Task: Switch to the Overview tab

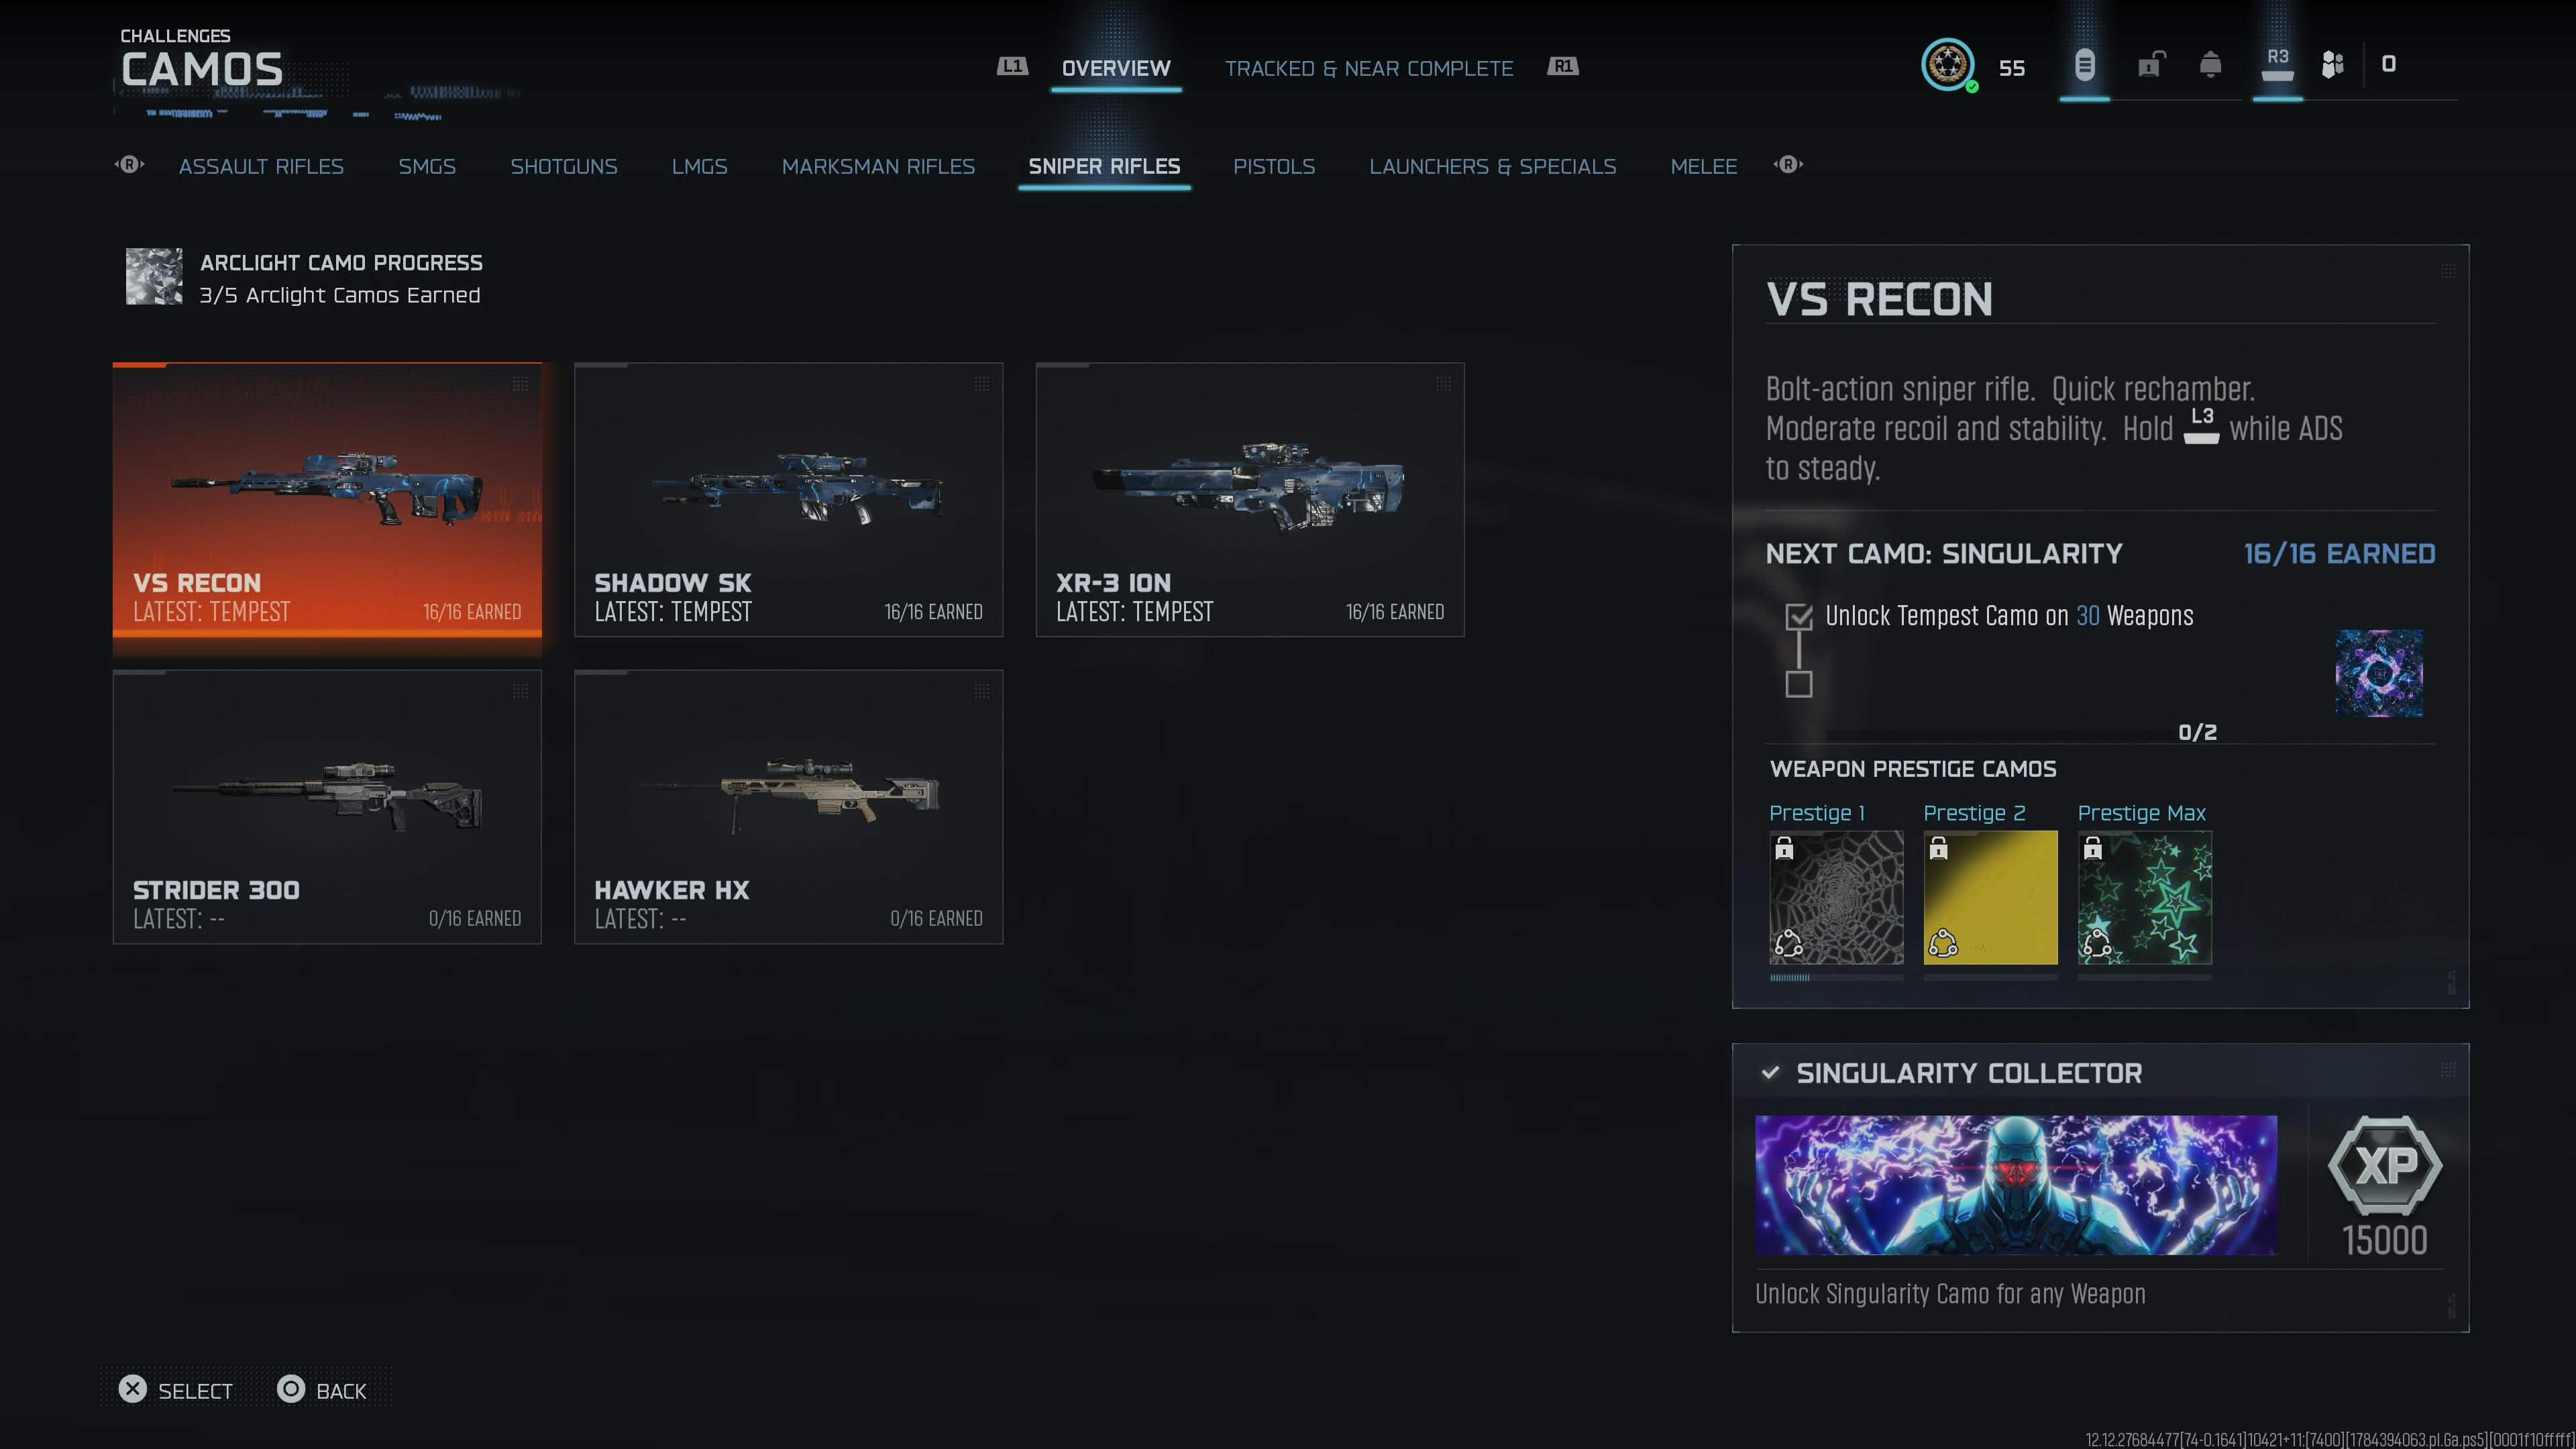Action: click(x=1116, y=68)
